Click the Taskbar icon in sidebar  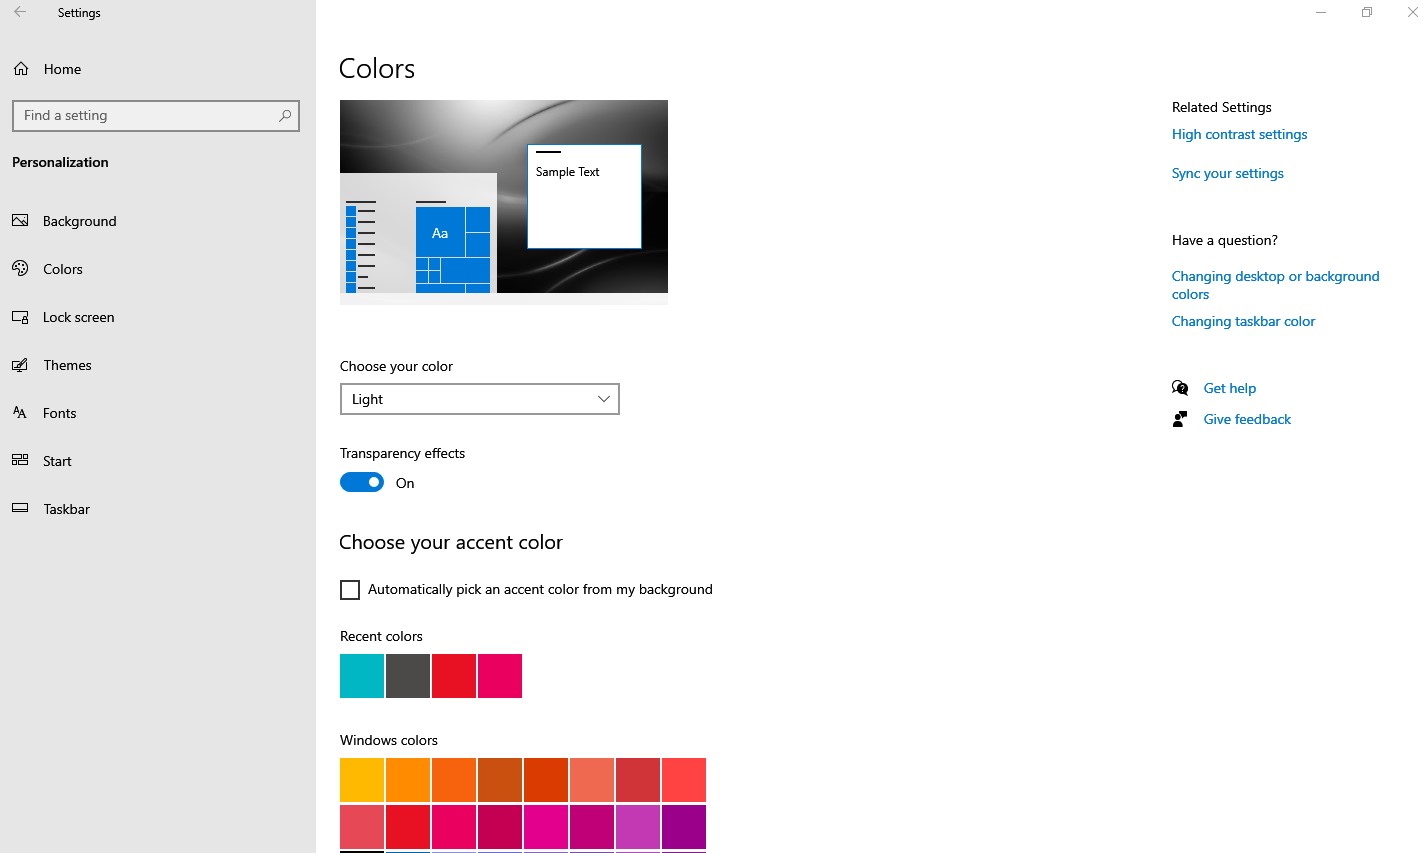pos(20,508)
